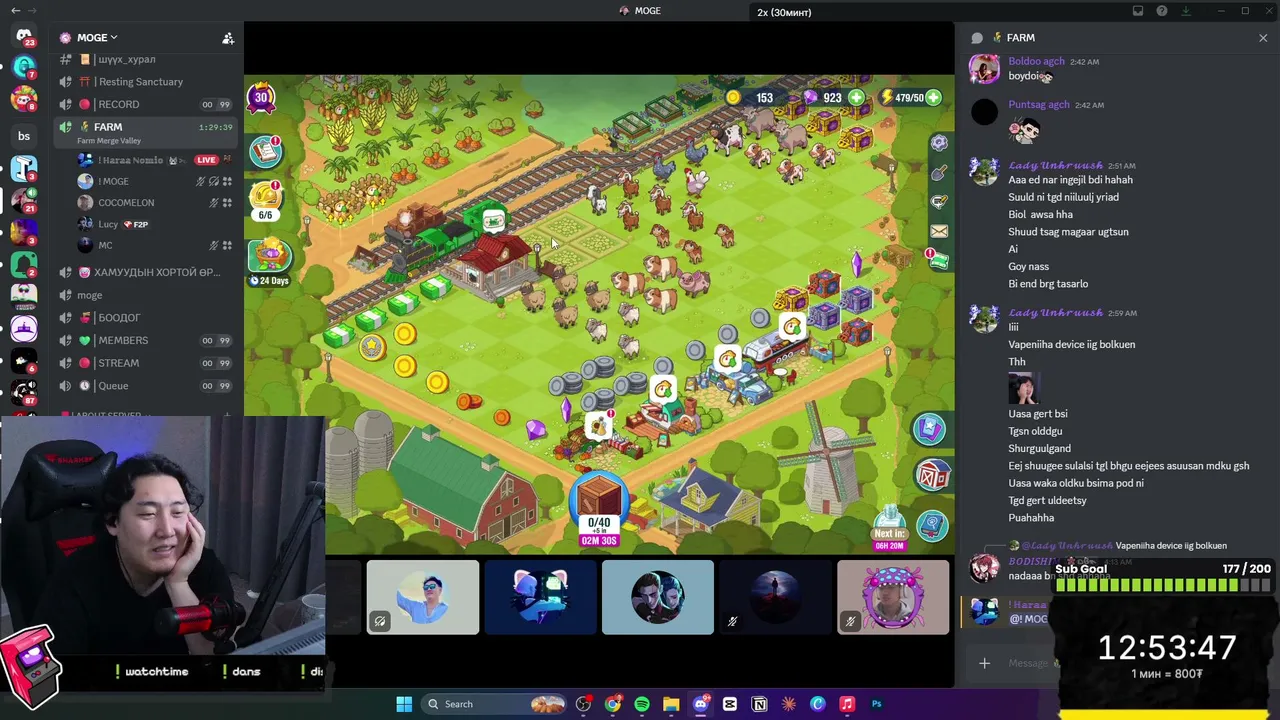
Task: Add energy with green plus button
Action: pos(933,97)
